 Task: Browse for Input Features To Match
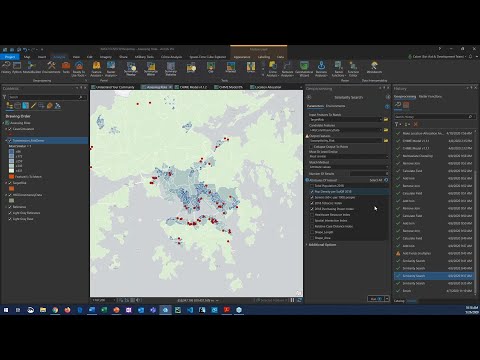pyautogui.click(x=386, y=119)
